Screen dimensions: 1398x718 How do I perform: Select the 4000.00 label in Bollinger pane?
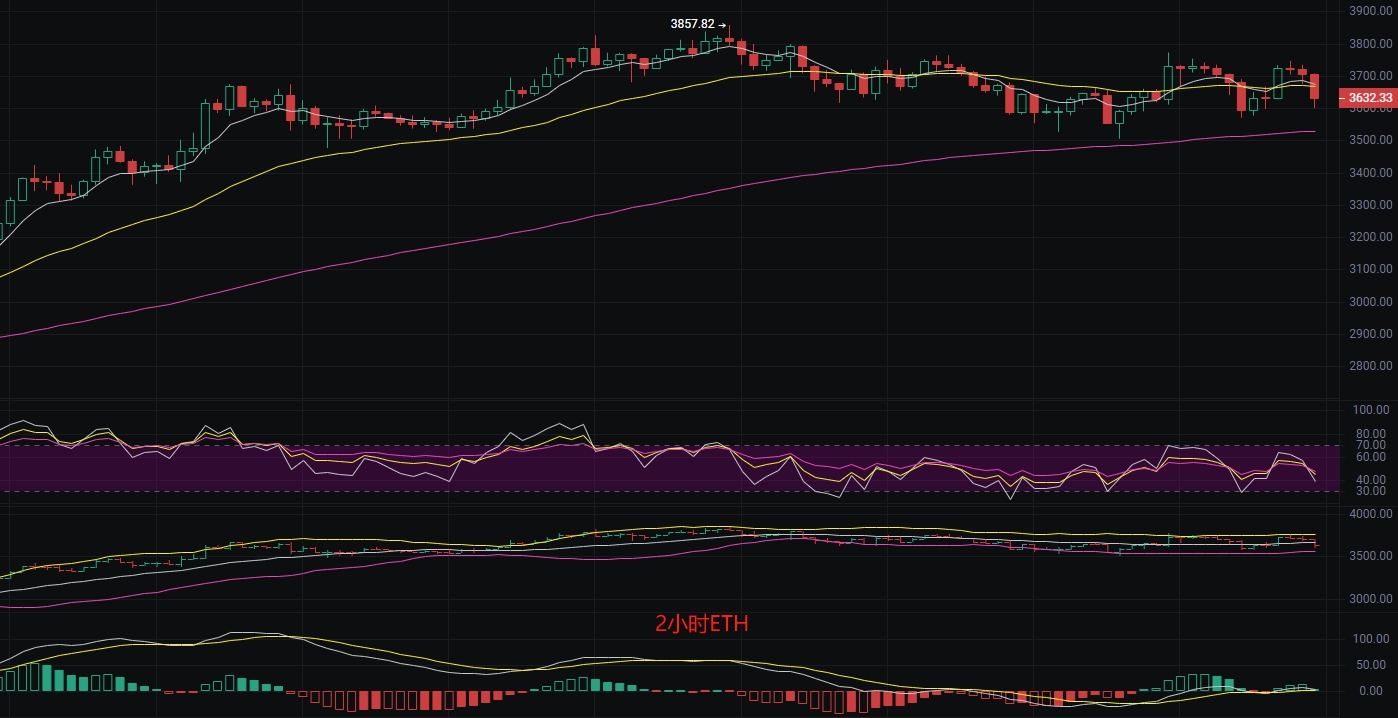tap(1371, 513)
